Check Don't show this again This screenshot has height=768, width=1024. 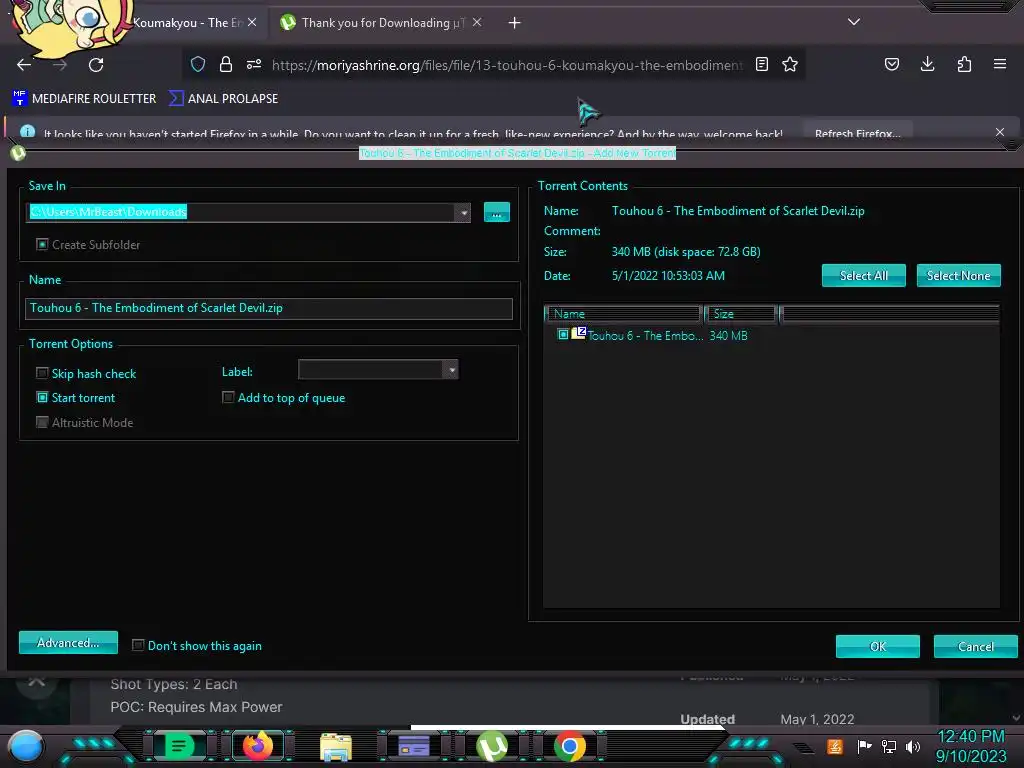click(x=138, y=645)
